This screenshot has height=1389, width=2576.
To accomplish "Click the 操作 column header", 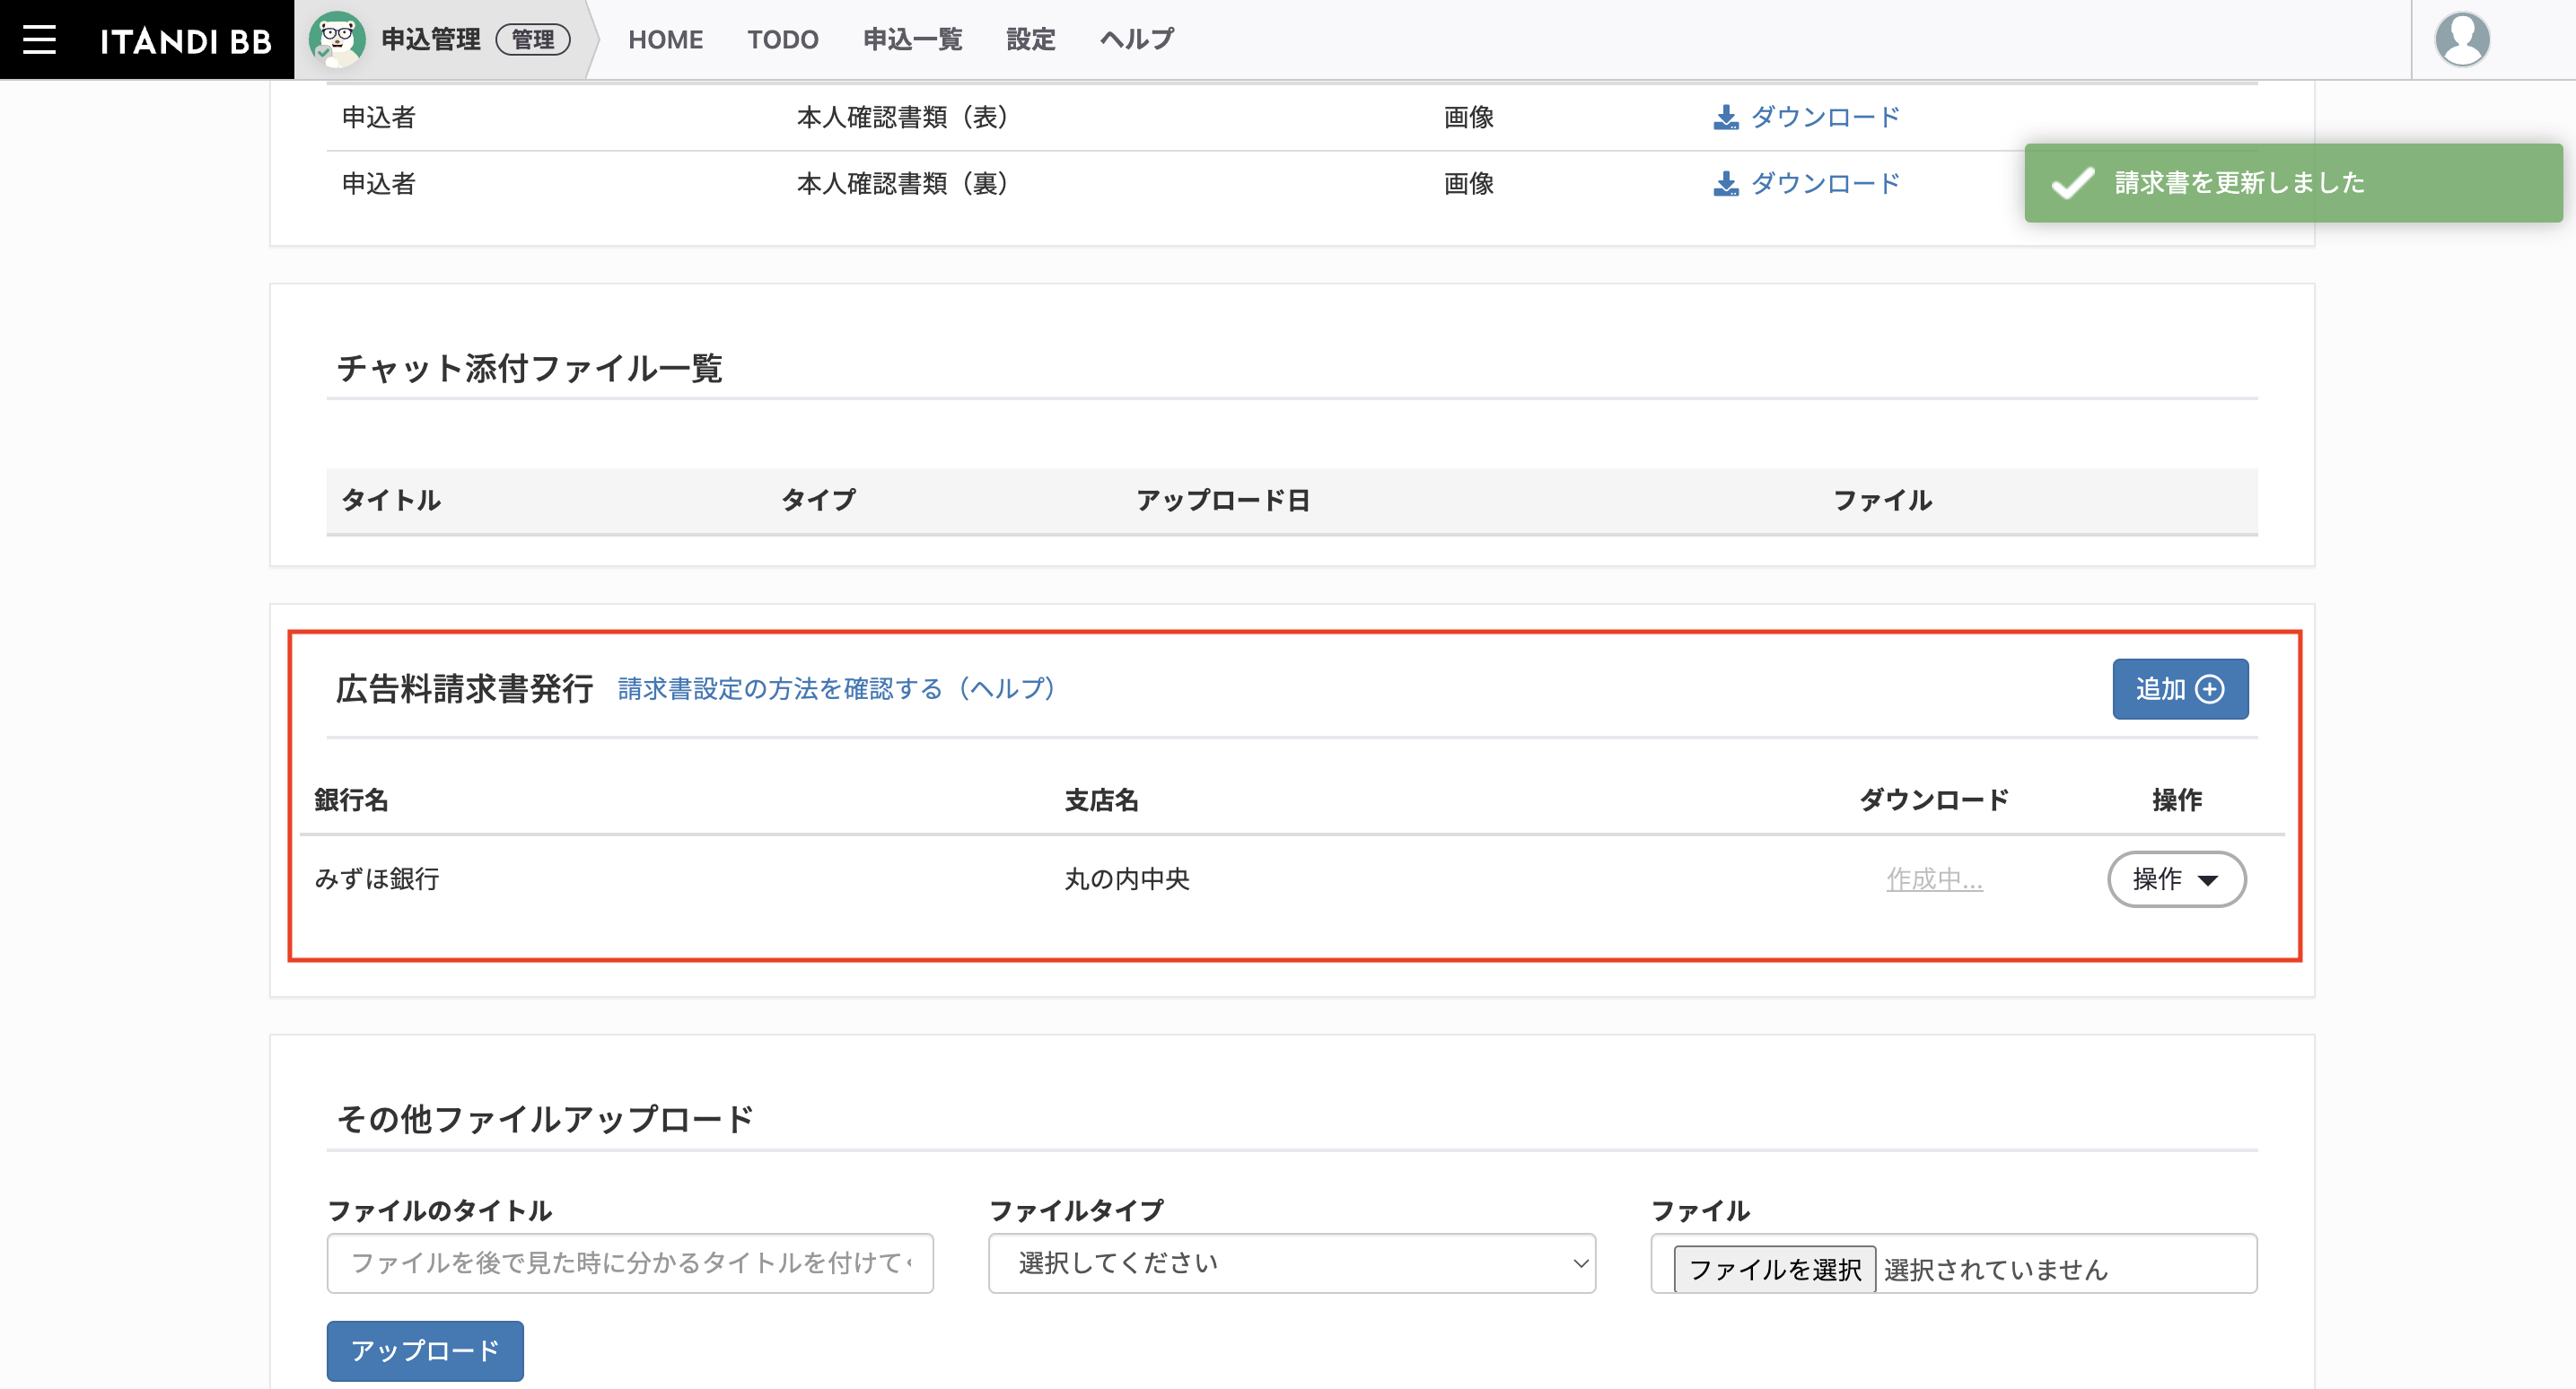I will pos(2177,800).
